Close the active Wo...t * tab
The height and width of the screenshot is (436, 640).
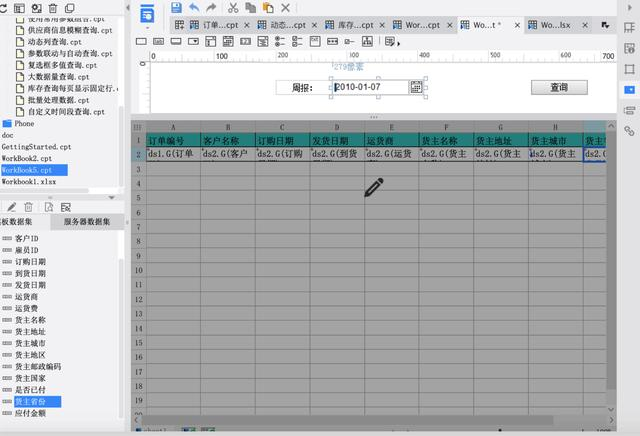517,25
